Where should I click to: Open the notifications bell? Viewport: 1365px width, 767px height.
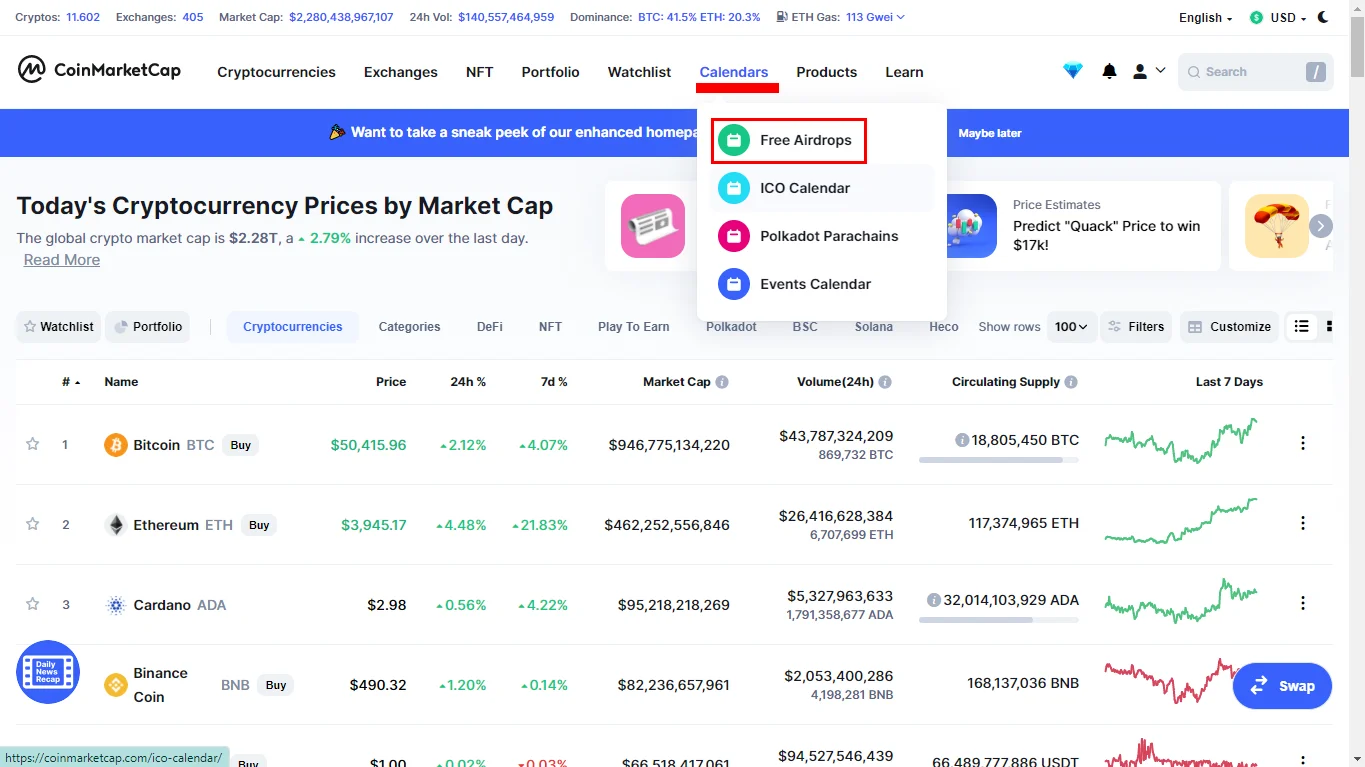(1109, 71)
